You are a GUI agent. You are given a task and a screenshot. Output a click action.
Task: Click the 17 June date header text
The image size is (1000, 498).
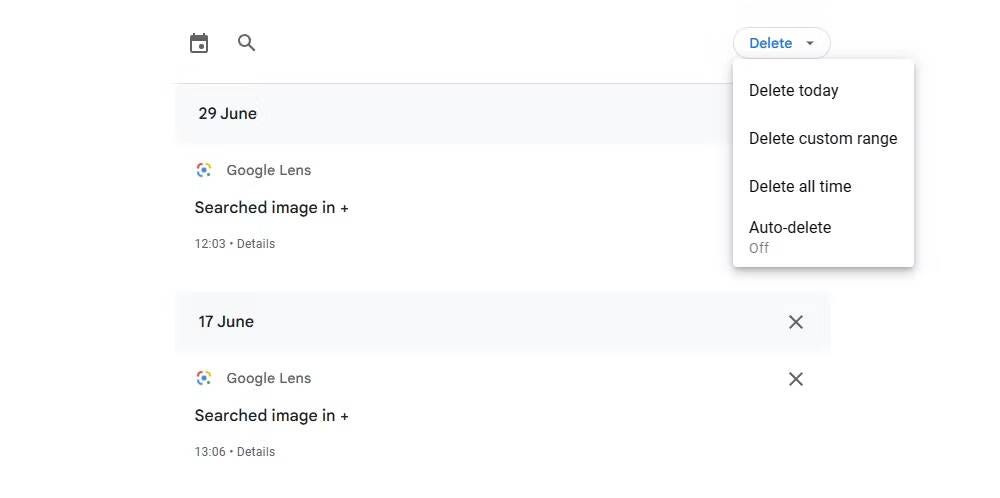tap(226, 322)
